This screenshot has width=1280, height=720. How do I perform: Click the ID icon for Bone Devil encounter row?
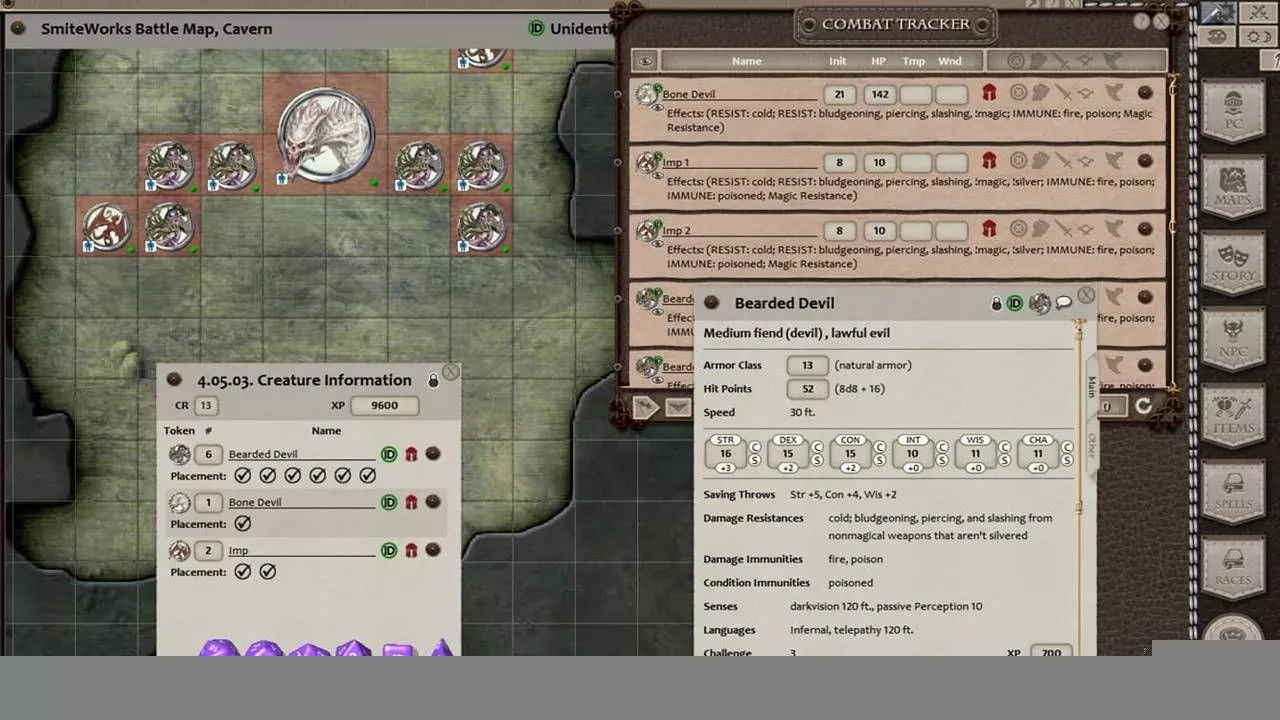(x=389, y=502)
